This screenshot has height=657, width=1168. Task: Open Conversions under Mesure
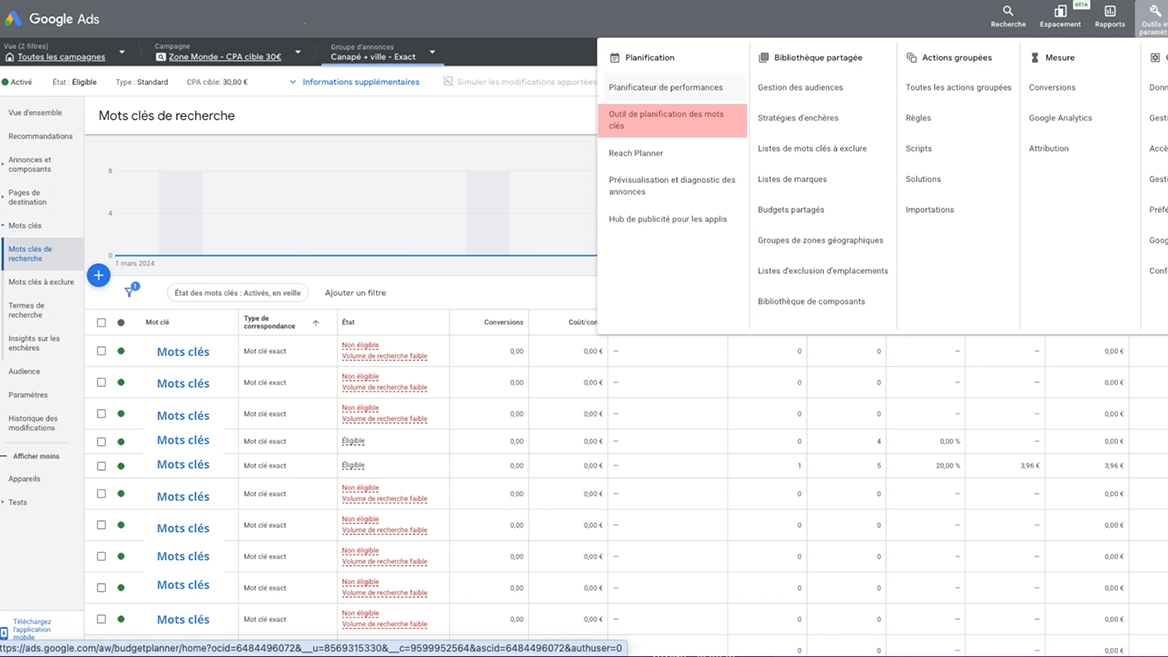(1052, 87)
